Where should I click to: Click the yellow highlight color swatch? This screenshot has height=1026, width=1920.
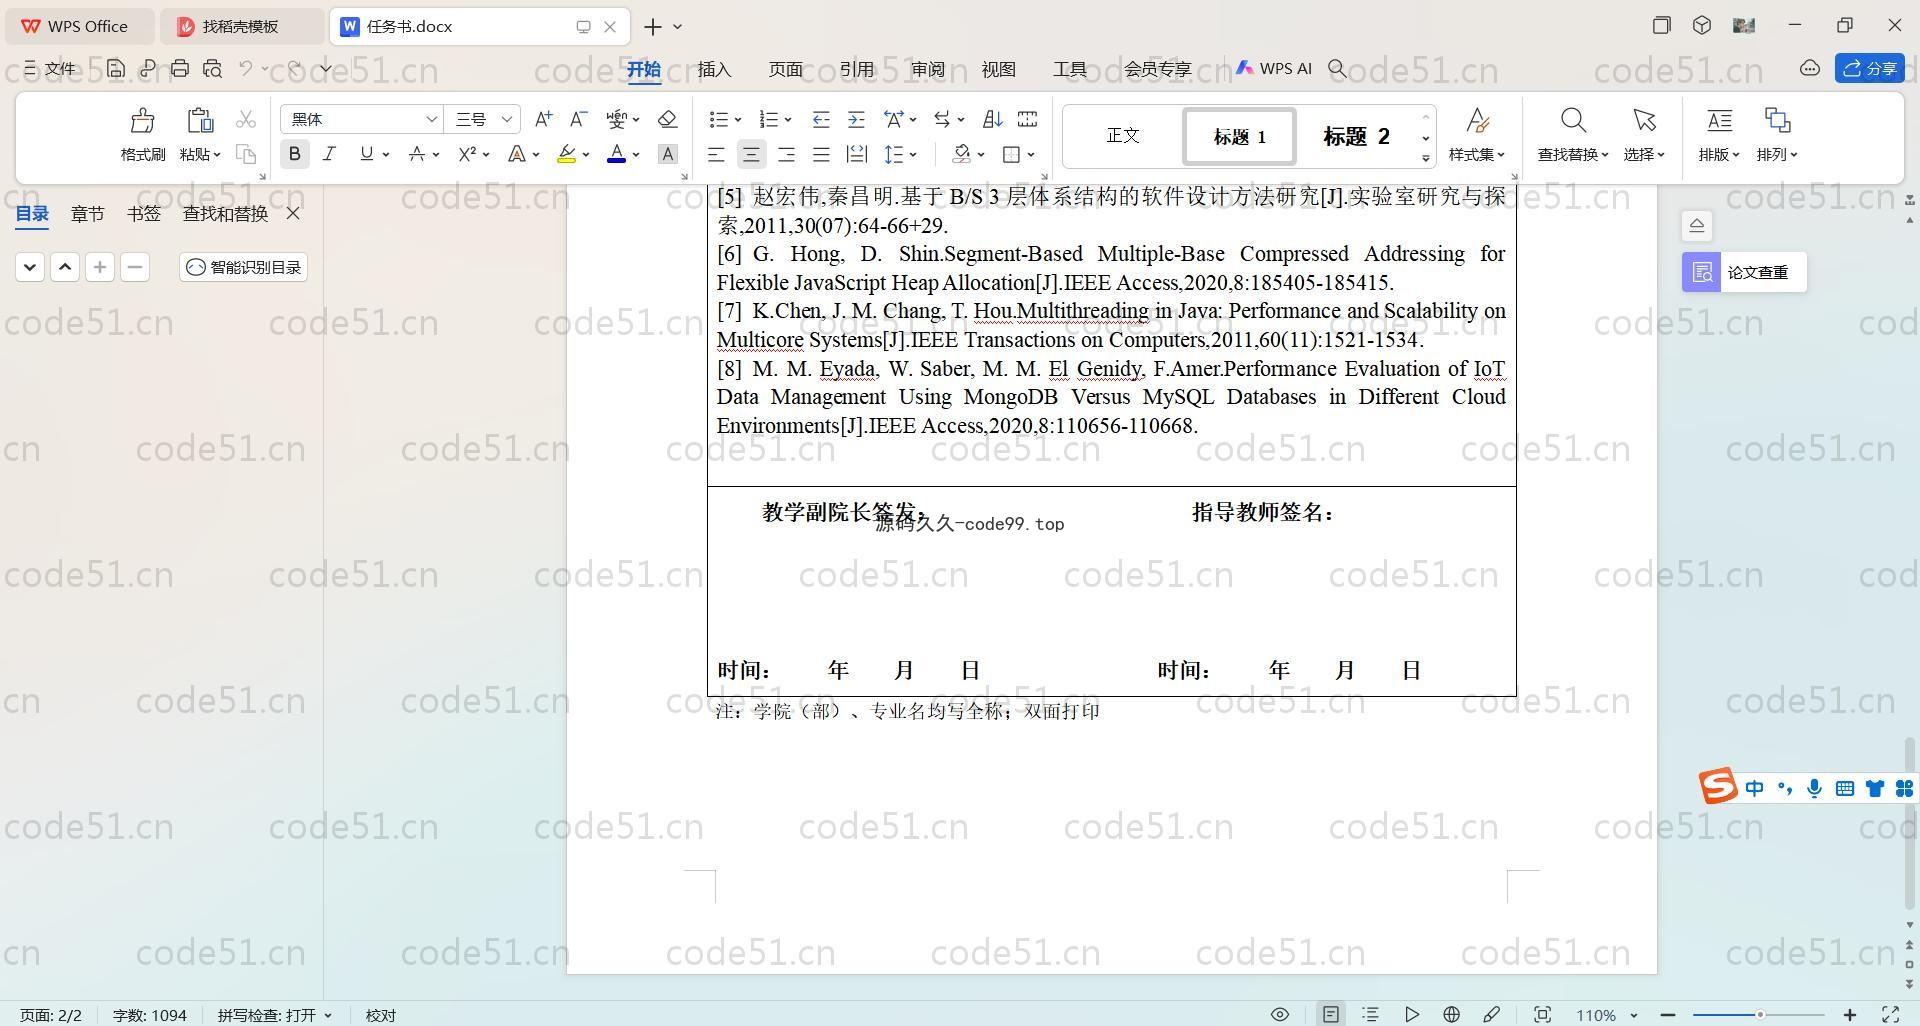(x=566, y=154)
